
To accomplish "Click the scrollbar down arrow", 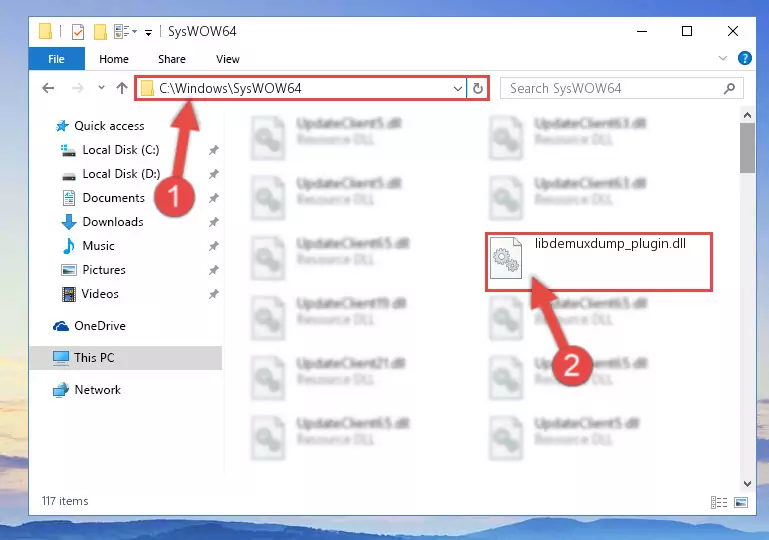I will 747,484.
